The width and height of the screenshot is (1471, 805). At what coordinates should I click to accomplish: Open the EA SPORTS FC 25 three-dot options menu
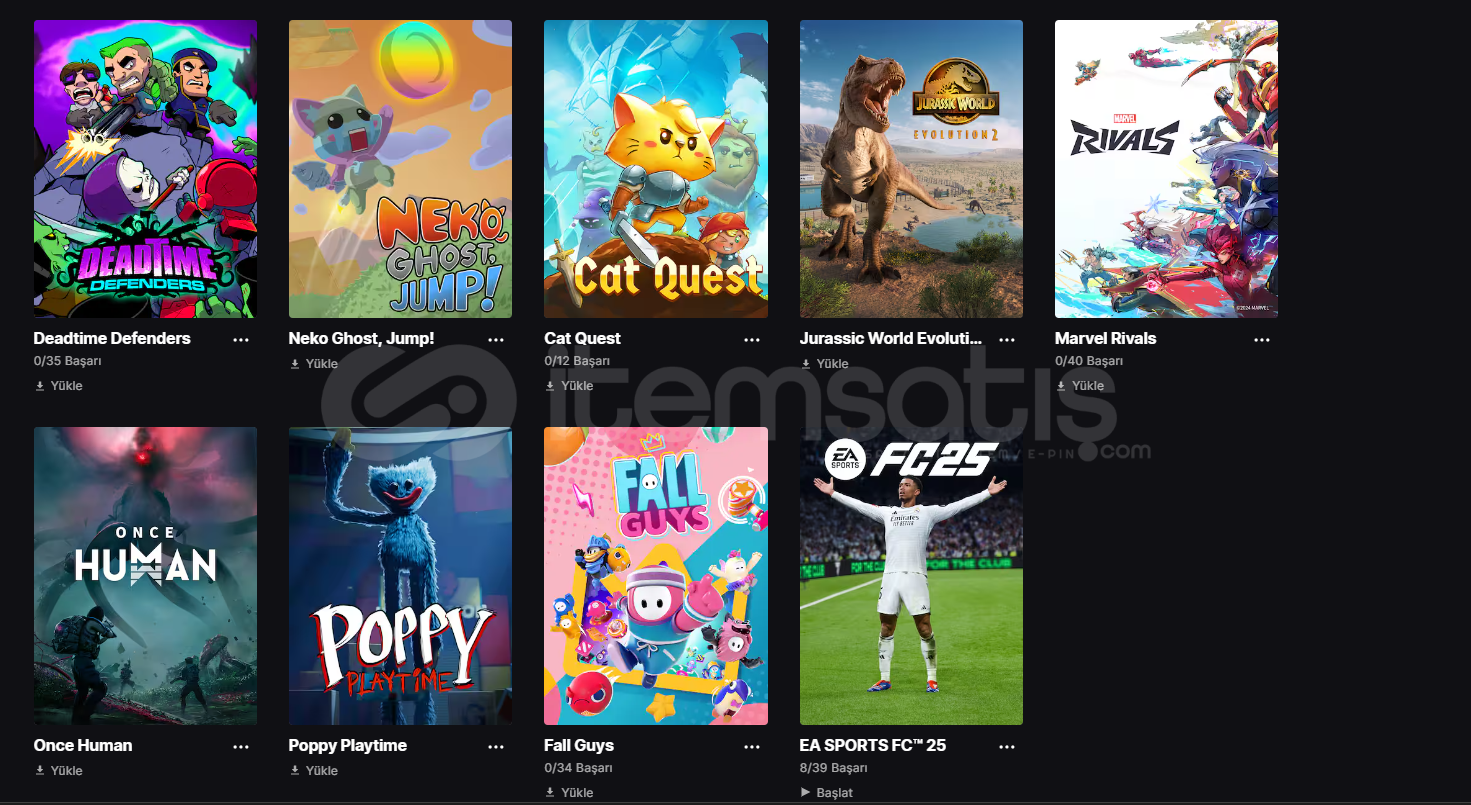[x=1007, y=747]
